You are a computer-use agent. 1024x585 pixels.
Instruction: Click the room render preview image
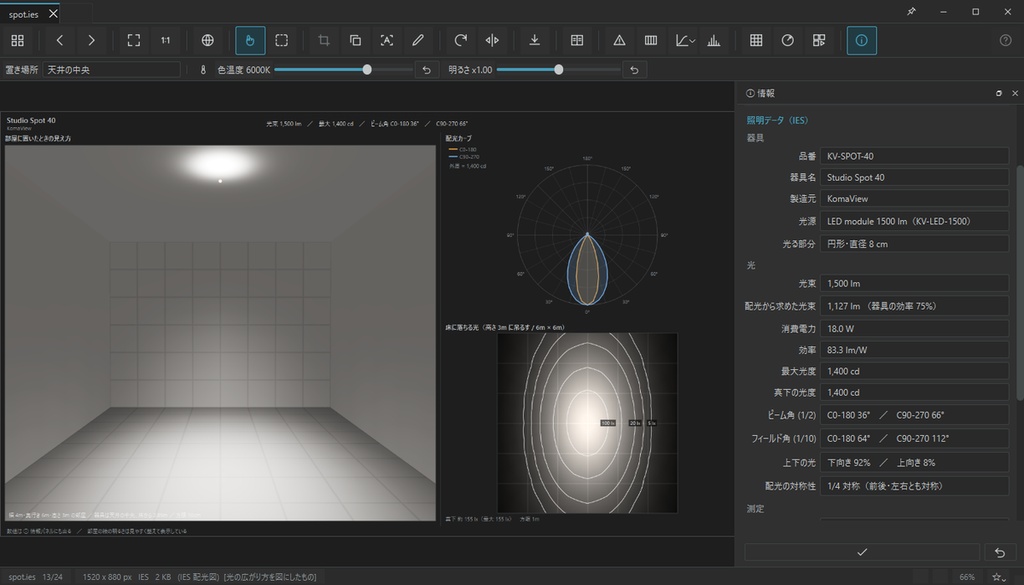point(220,333)
